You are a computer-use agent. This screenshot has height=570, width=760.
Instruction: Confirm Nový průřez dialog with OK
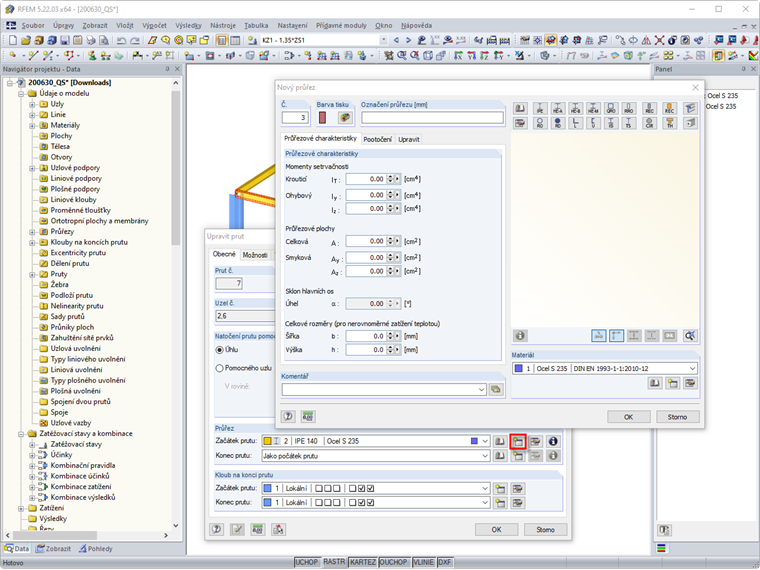tap(628, 417)
